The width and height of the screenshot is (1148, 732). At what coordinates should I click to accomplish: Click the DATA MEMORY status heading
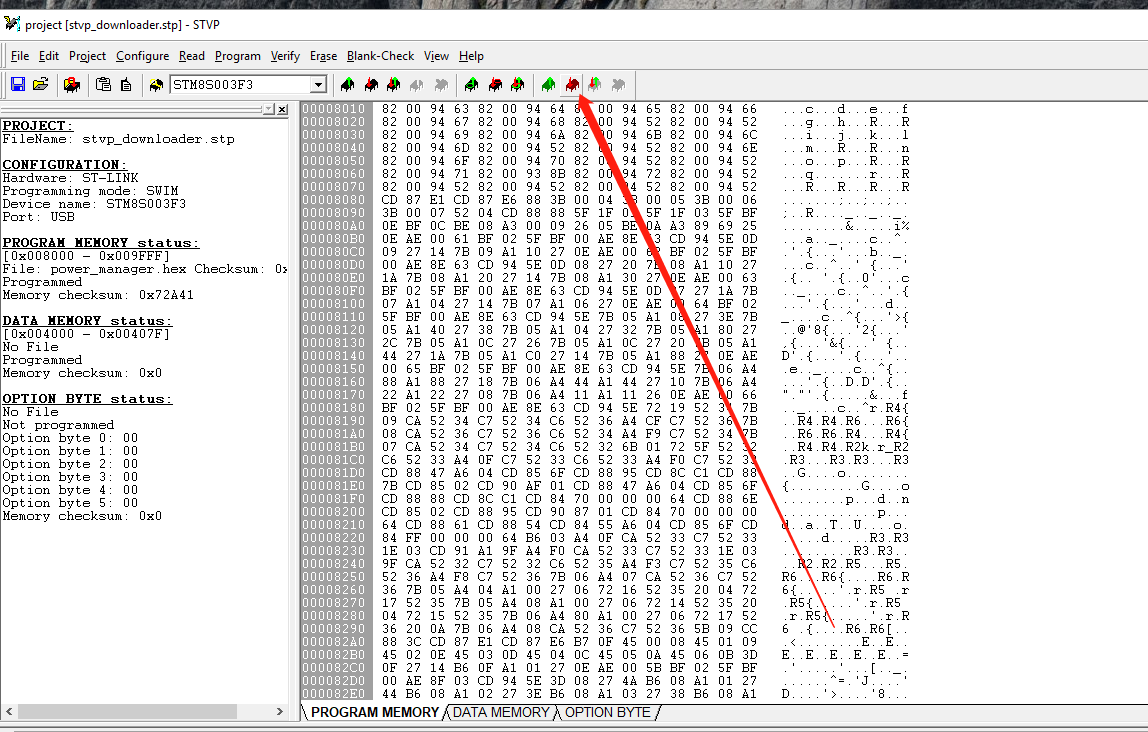[x=87, y=321]
